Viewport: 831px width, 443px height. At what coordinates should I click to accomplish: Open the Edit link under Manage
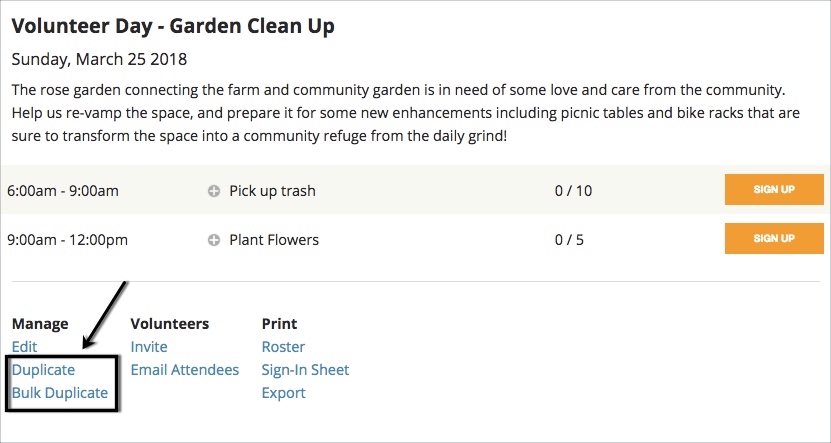[24, 347]
